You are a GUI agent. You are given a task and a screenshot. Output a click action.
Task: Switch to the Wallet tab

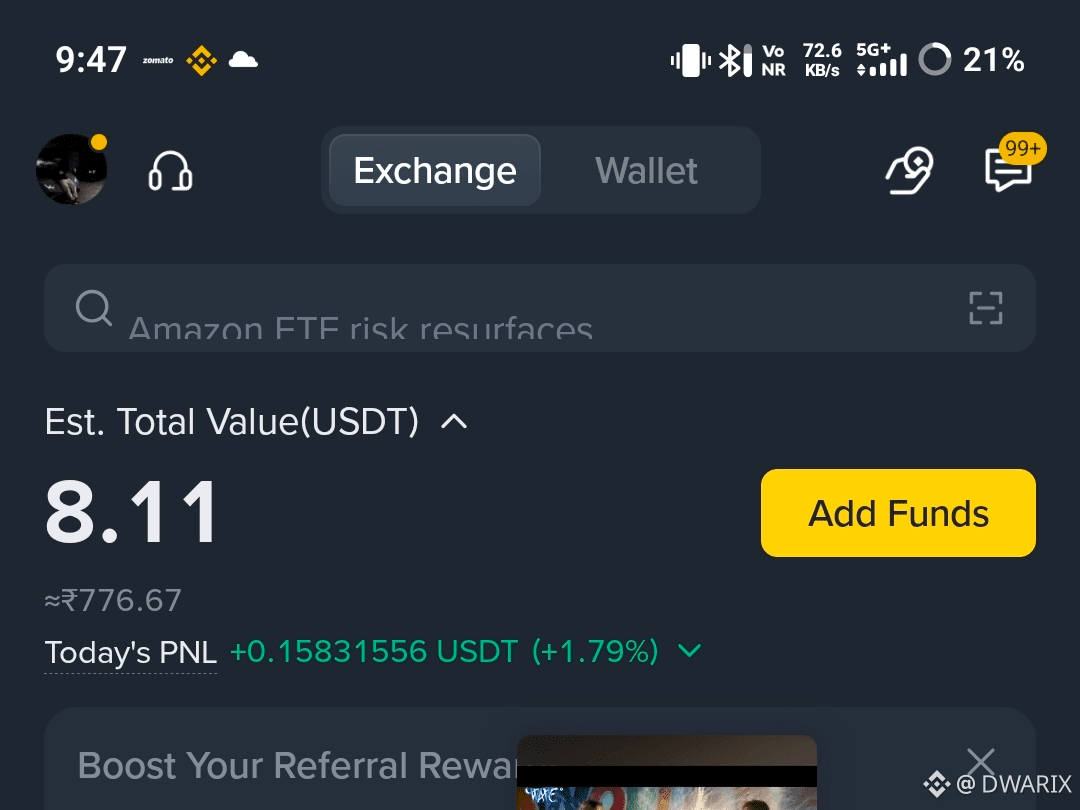(646, 170)
